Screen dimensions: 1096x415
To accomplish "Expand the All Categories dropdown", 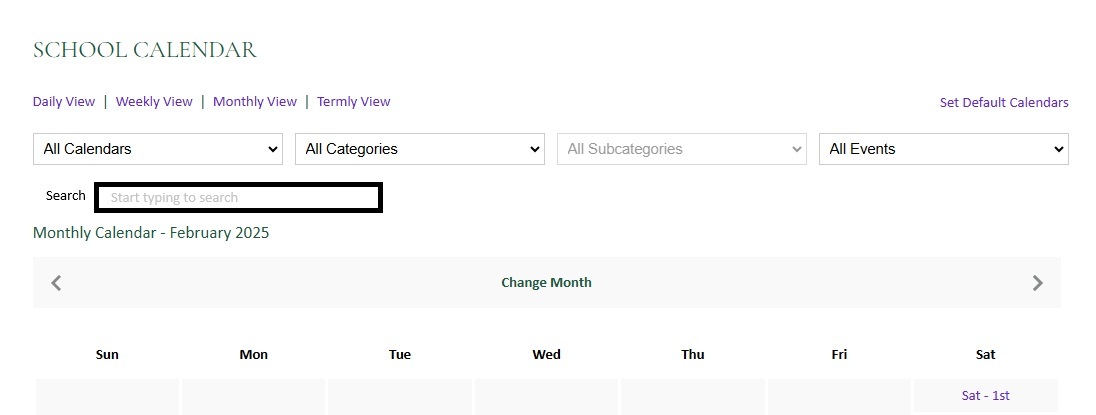I will point(420,149).
